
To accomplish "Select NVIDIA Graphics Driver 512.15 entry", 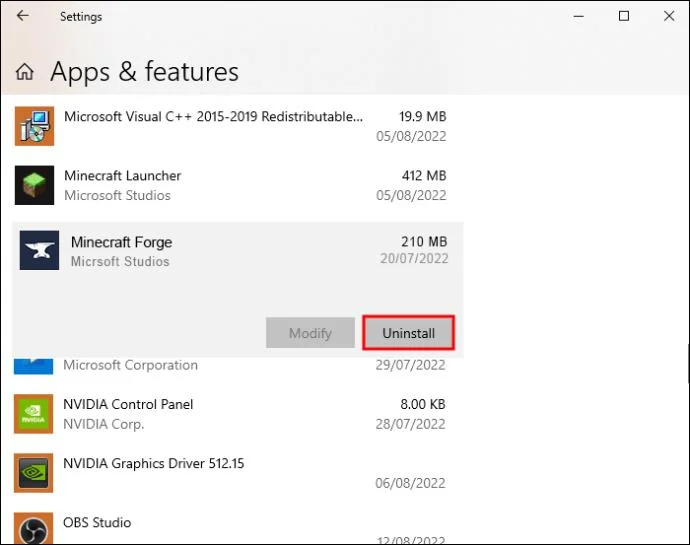I will 154,463.
